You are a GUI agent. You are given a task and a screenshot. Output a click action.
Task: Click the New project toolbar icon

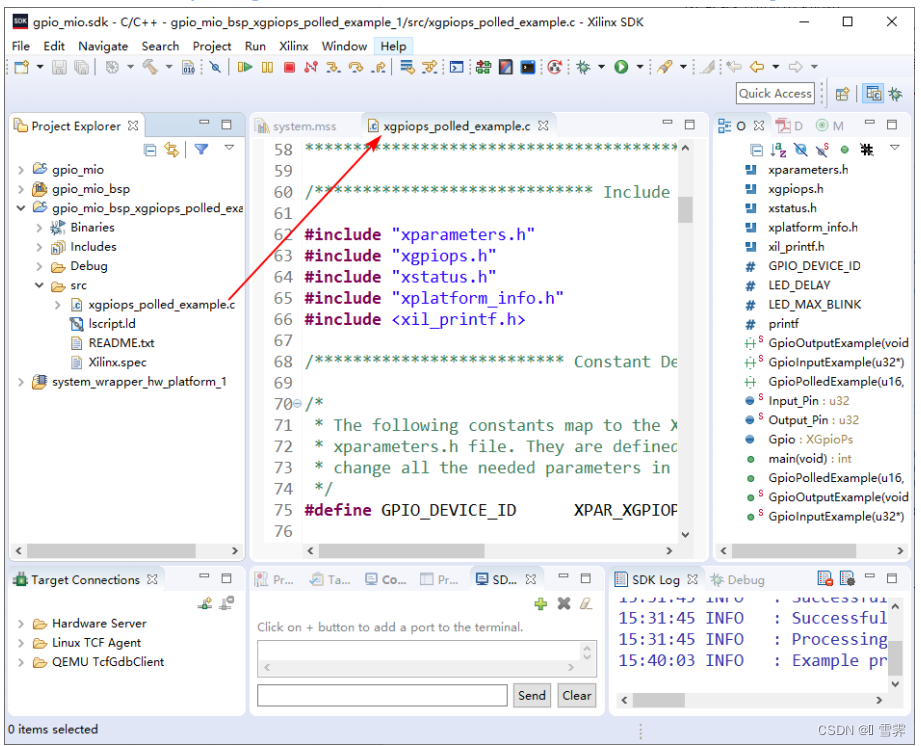pos(22,67)
